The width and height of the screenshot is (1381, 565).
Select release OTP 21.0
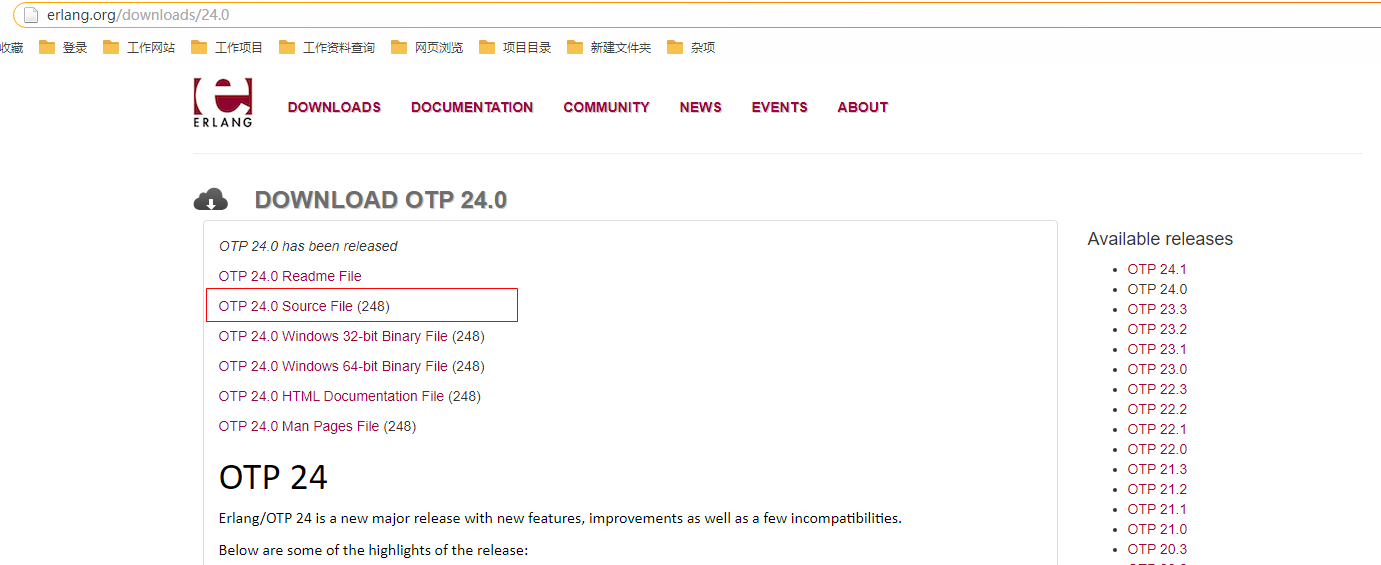point(1157,529)
